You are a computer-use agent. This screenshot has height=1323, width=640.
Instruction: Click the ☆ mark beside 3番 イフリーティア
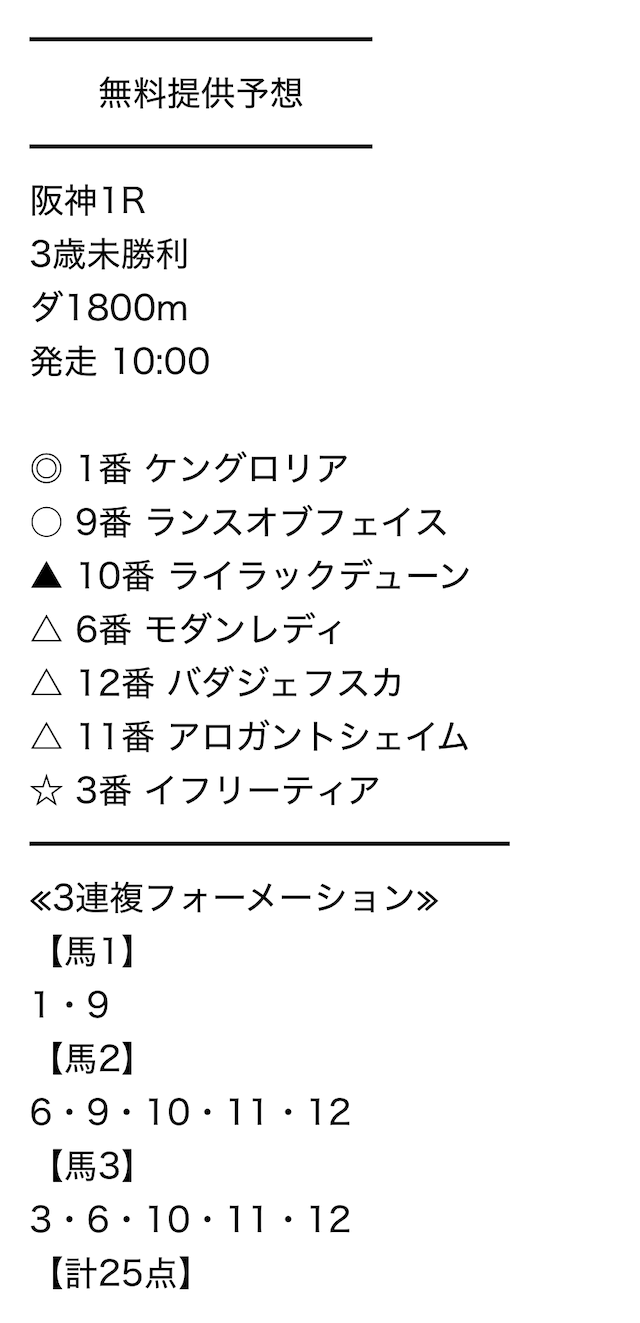pos(47,790)
